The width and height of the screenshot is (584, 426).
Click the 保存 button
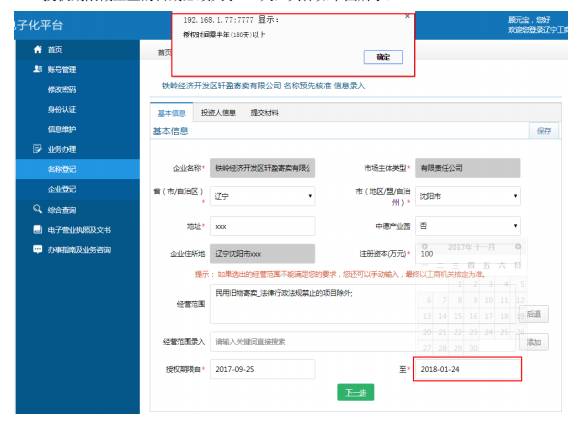click(544, 131)
